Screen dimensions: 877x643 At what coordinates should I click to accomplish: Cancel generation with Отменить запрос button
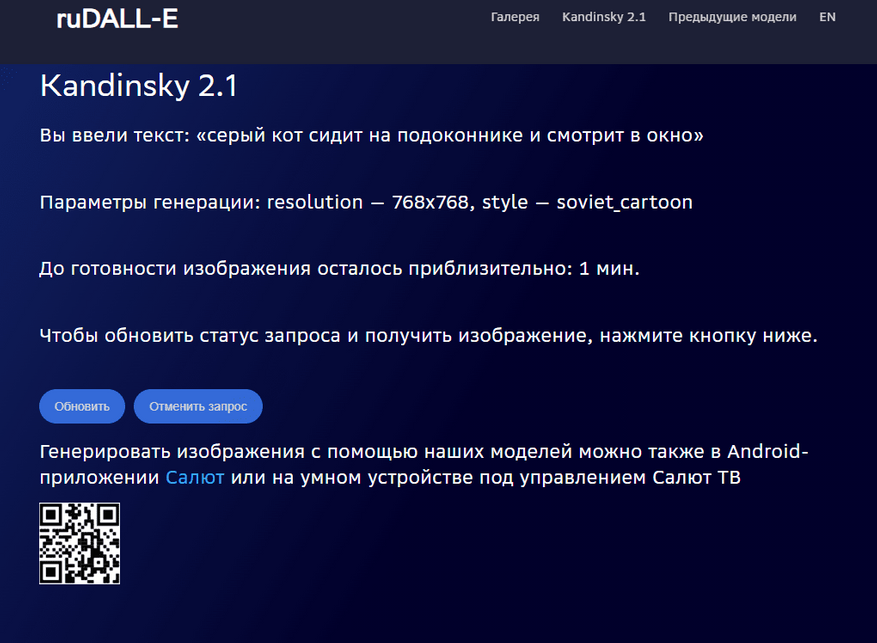(x=198, y=406)
